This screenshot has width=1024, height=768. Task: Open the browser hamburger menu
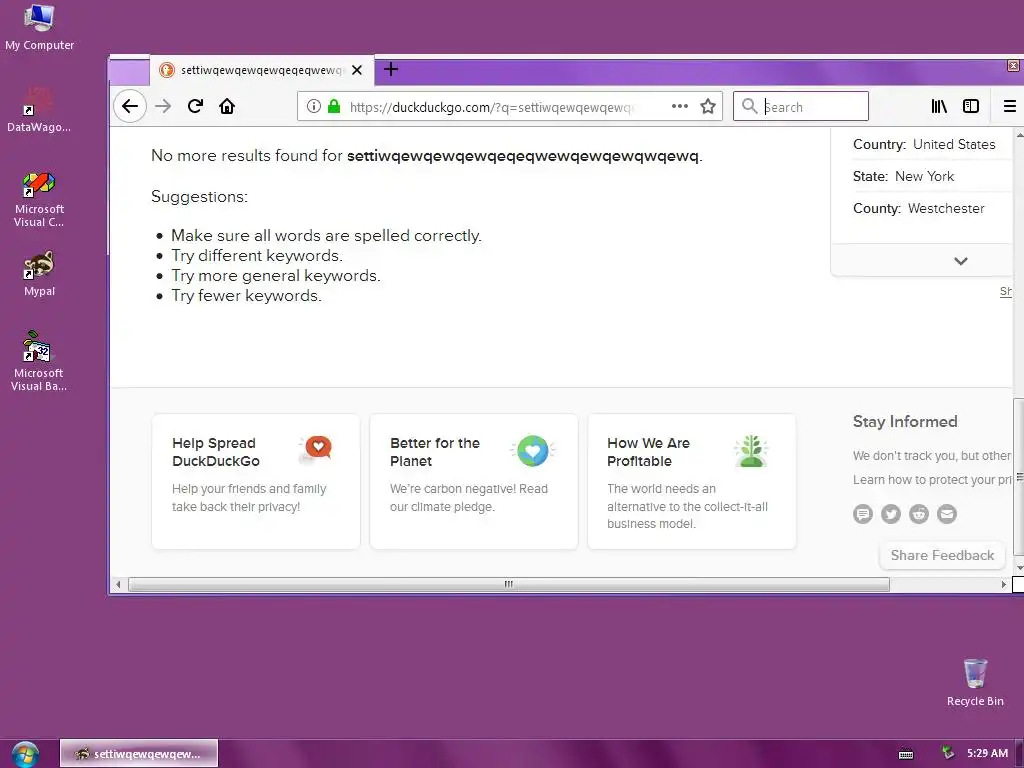[x=1010, y=106]
